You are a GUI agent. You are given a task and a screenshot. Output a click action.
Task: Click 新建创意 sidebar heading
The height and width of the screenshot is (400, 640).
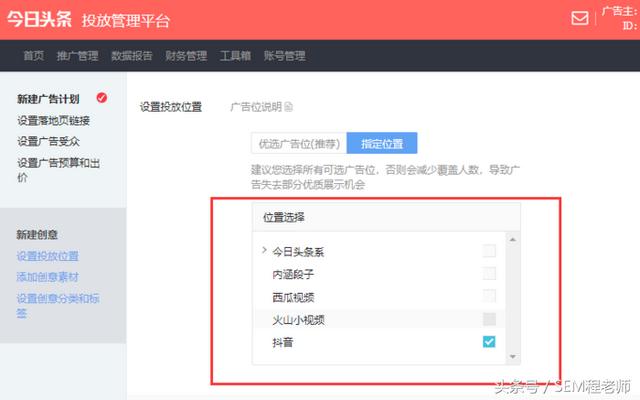[x=37, y=235]
